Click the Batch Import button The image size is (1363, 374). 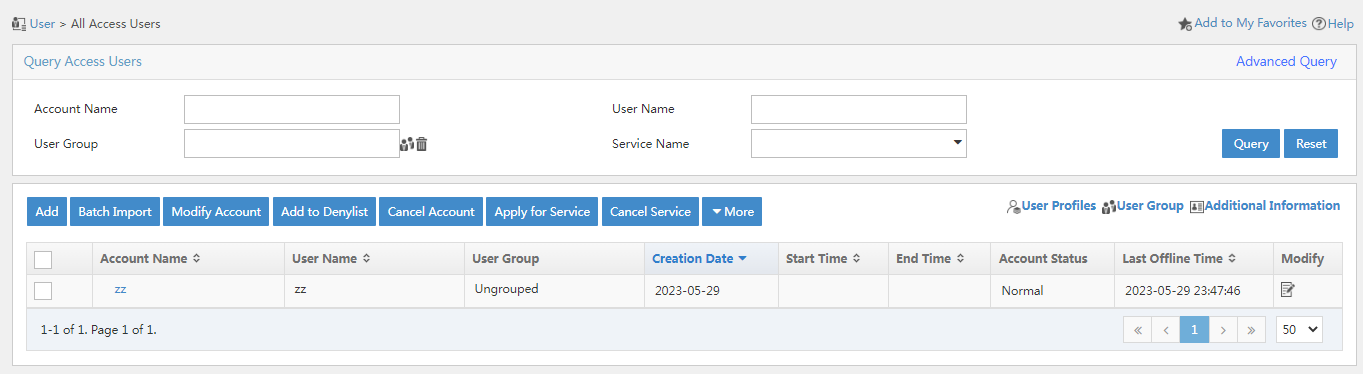(x=115, y=211)
